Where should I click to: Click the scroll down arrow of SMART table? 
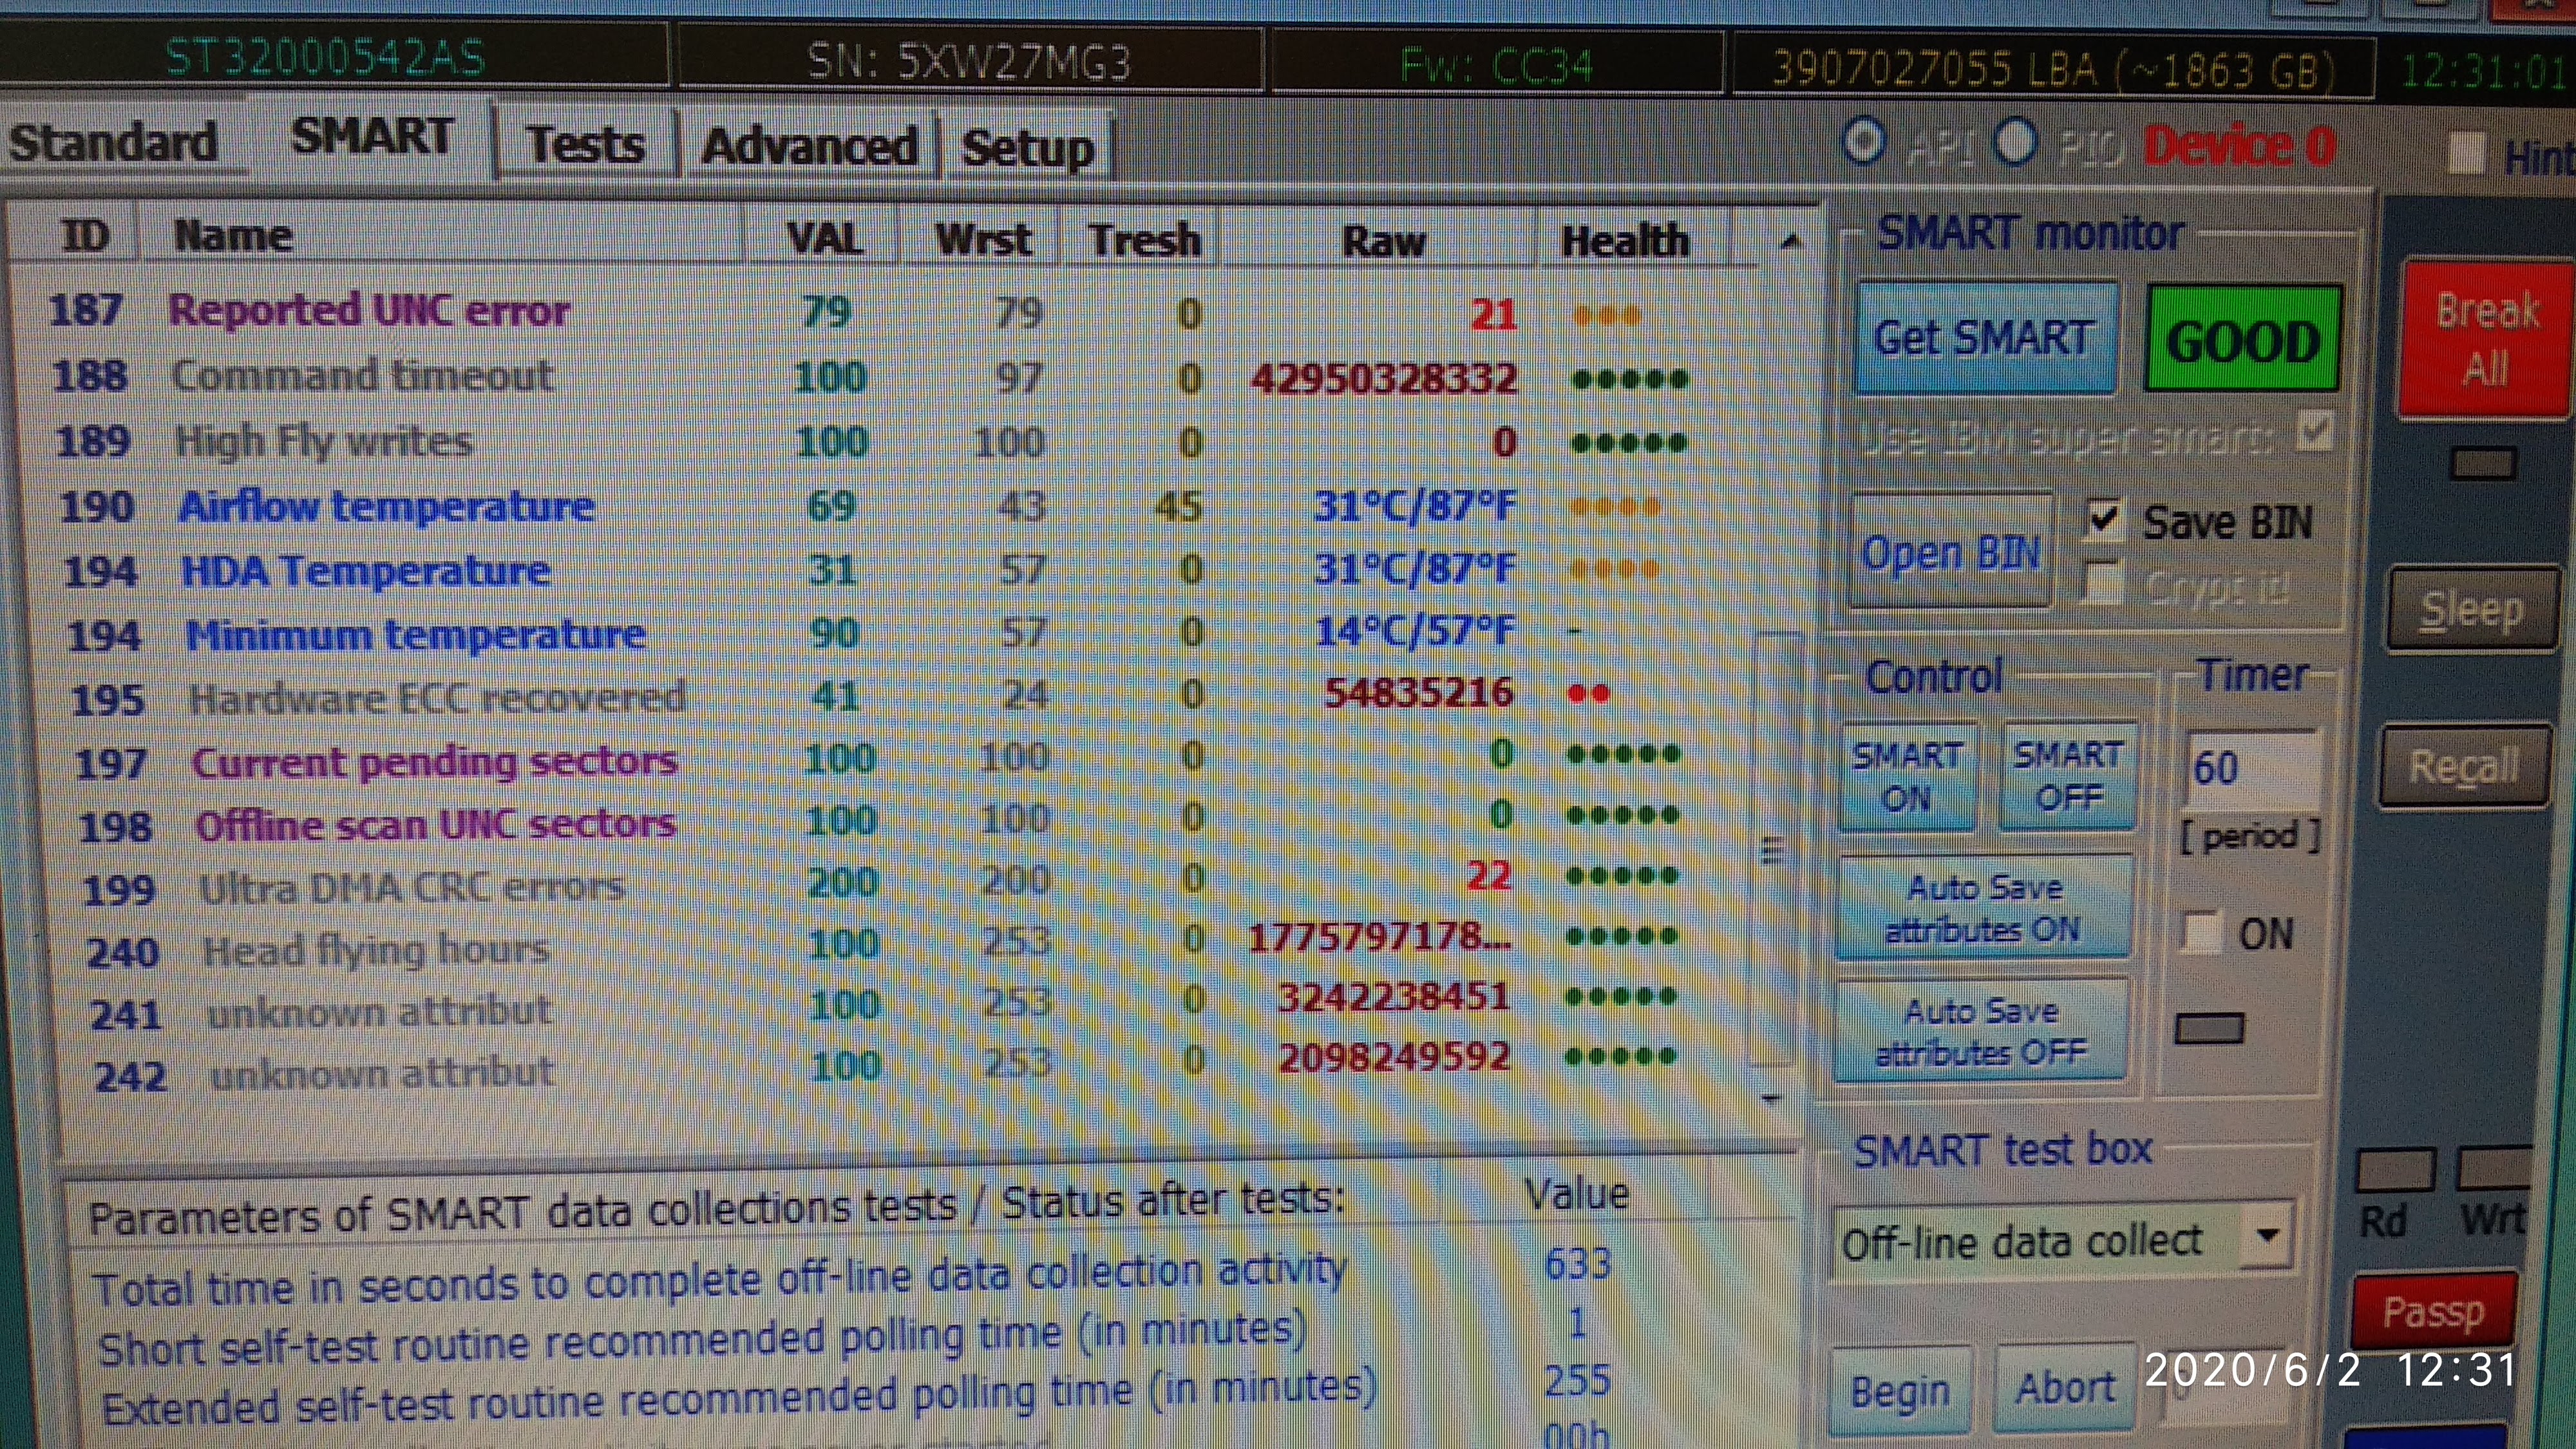tap(1770, 1098)
